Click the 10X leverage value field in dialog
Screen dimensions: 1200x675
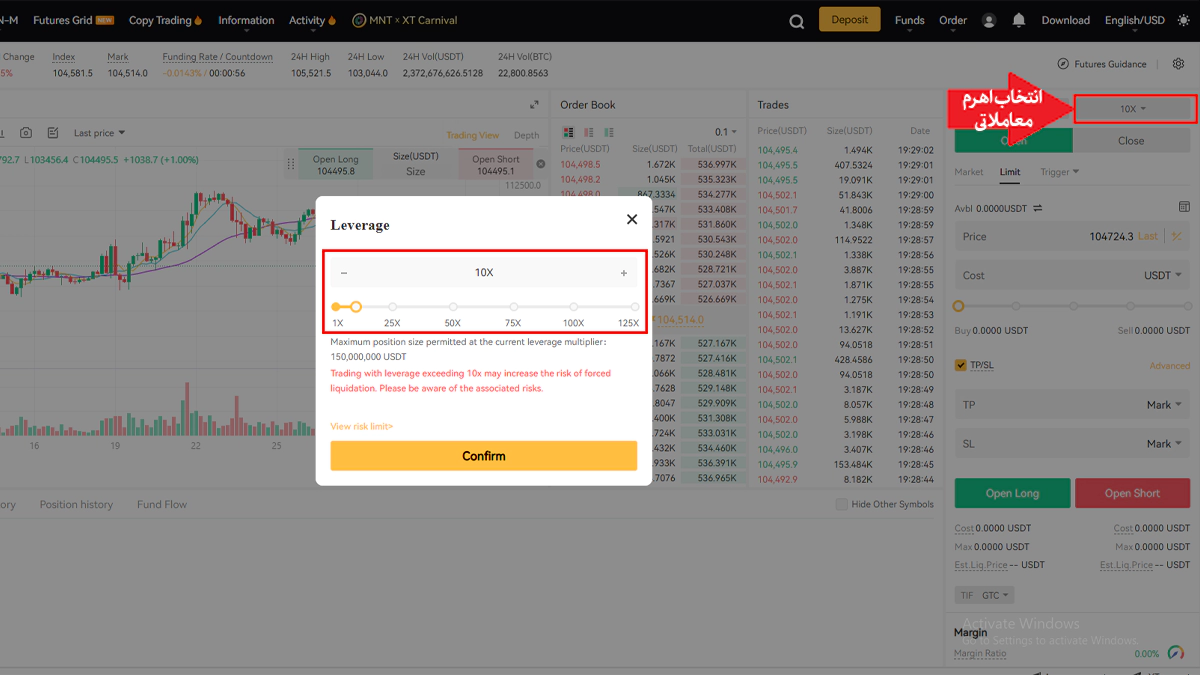click(484, 273)
